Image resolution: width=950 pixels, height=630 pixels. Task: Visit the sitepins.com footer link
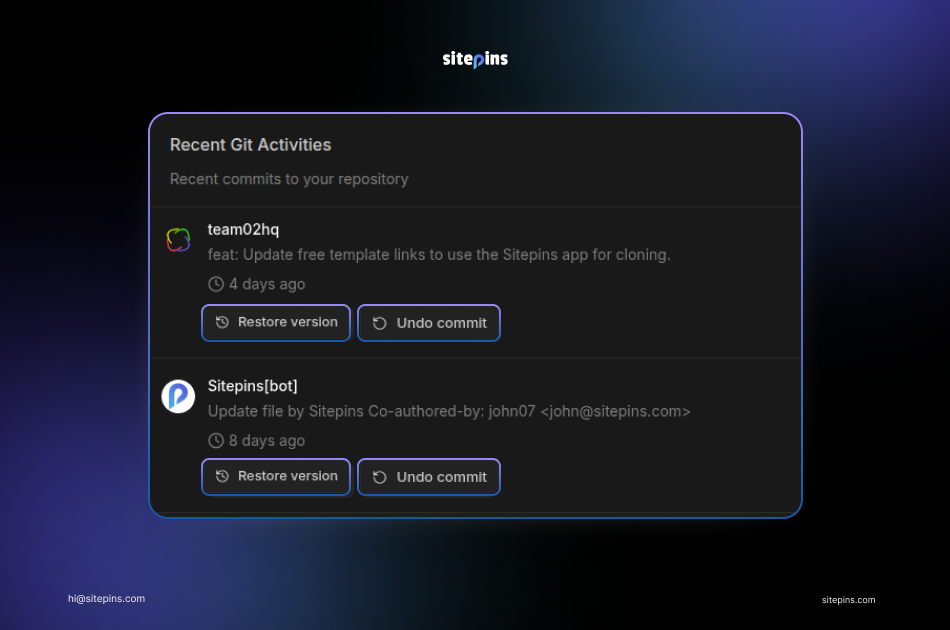click(848, 600)
